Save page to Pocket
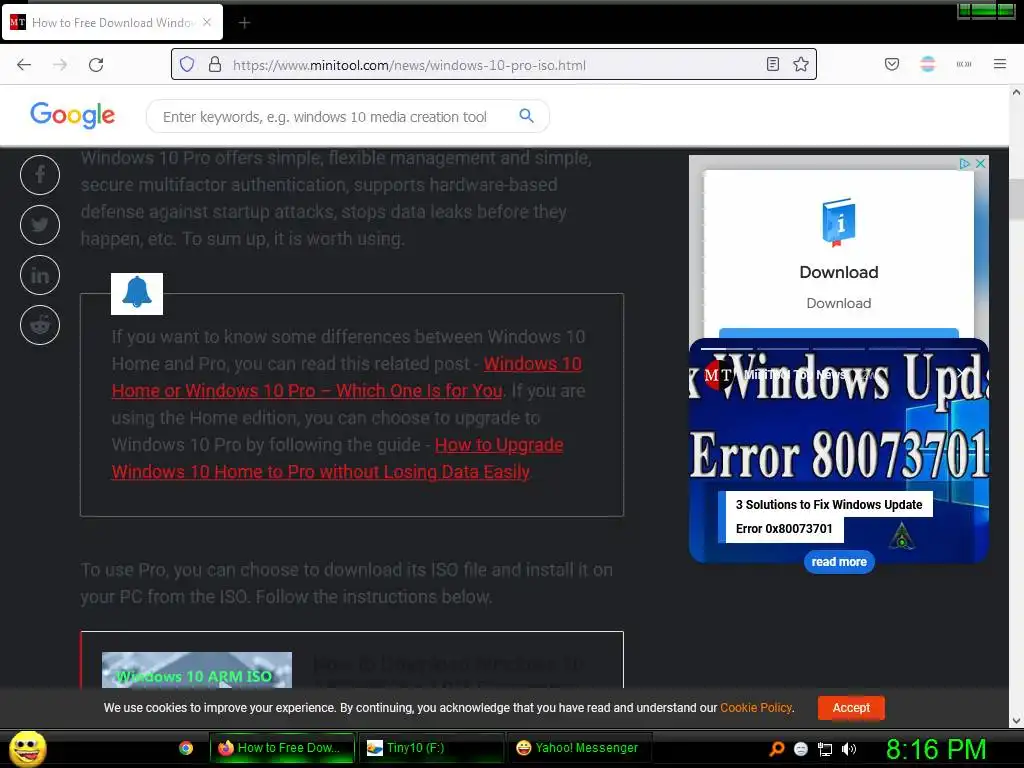 [x=892, y=64]
